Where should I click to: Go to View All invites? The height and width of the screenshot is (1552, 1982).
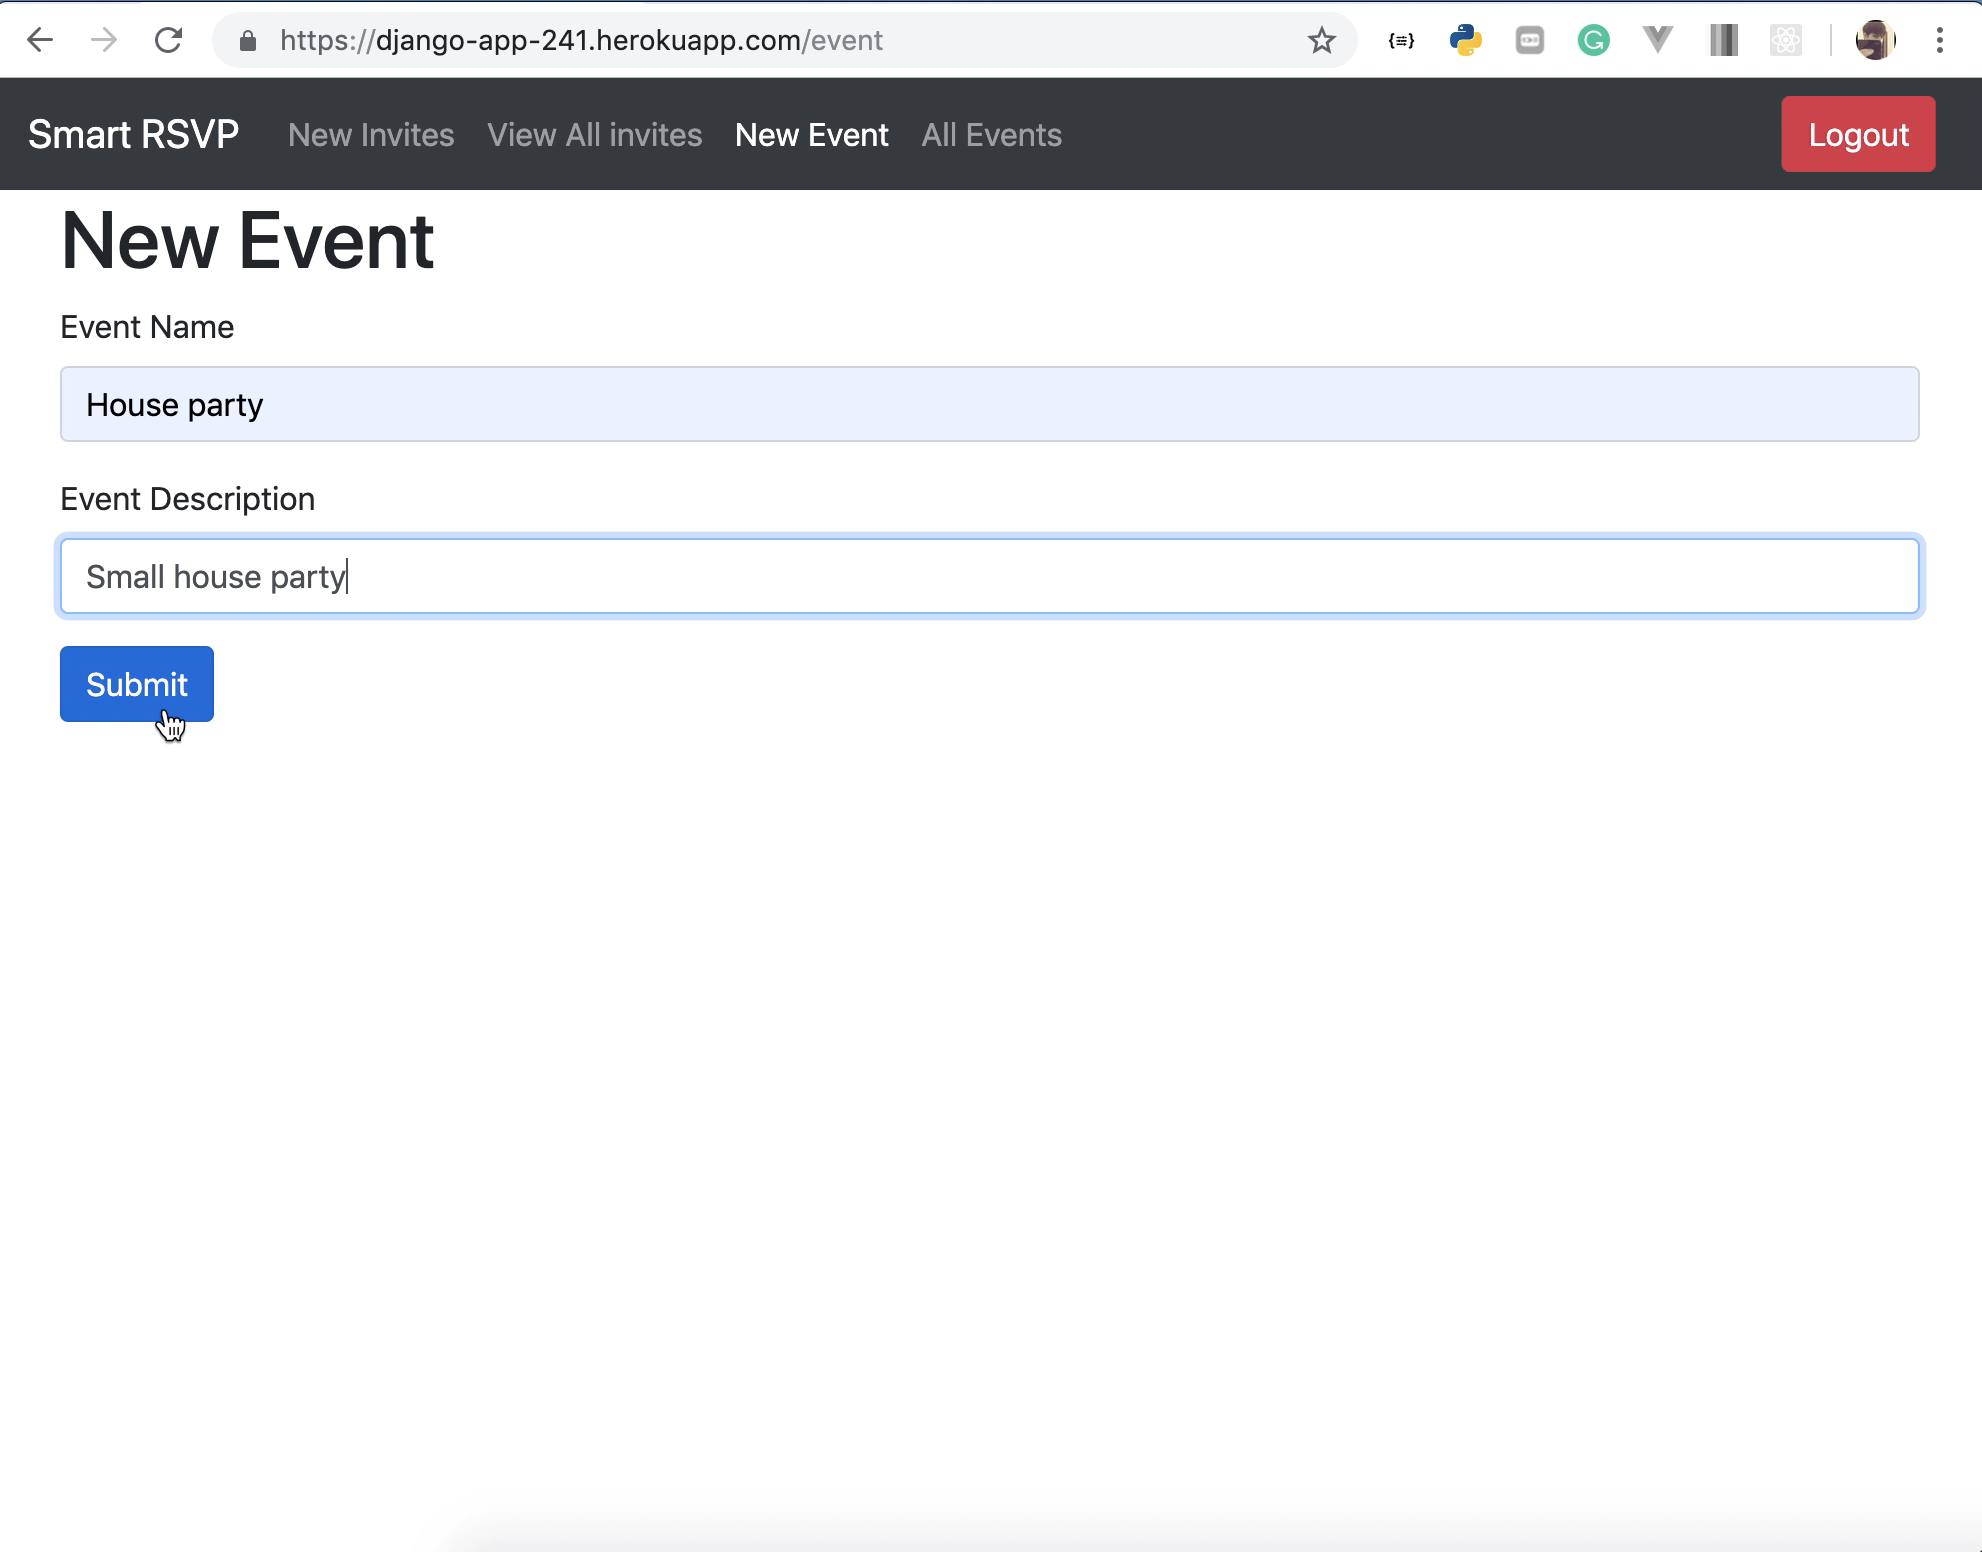(x=594, y=135)
